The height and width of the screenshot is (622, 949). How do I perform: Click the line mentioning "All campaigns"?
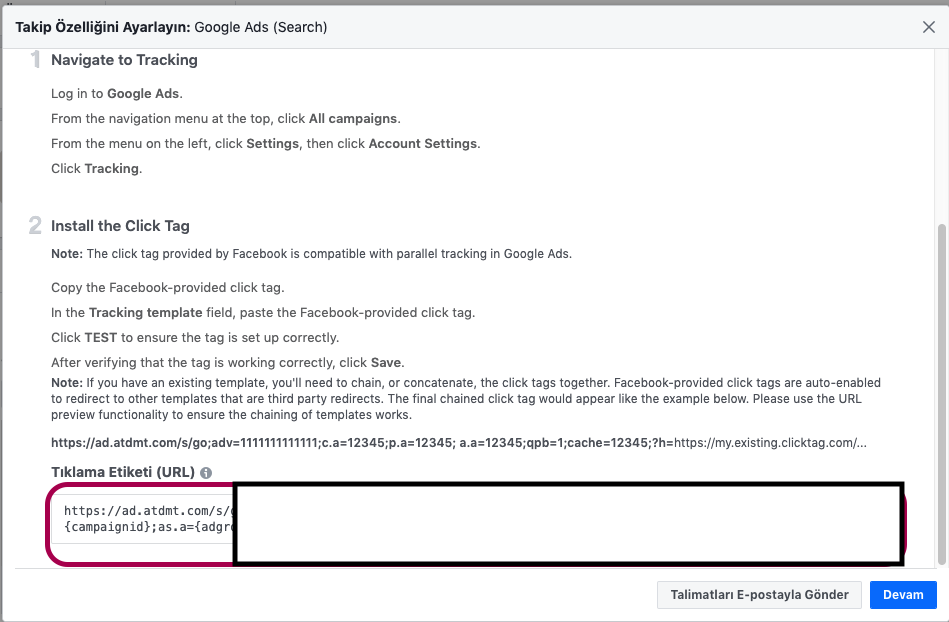point(226,119)
